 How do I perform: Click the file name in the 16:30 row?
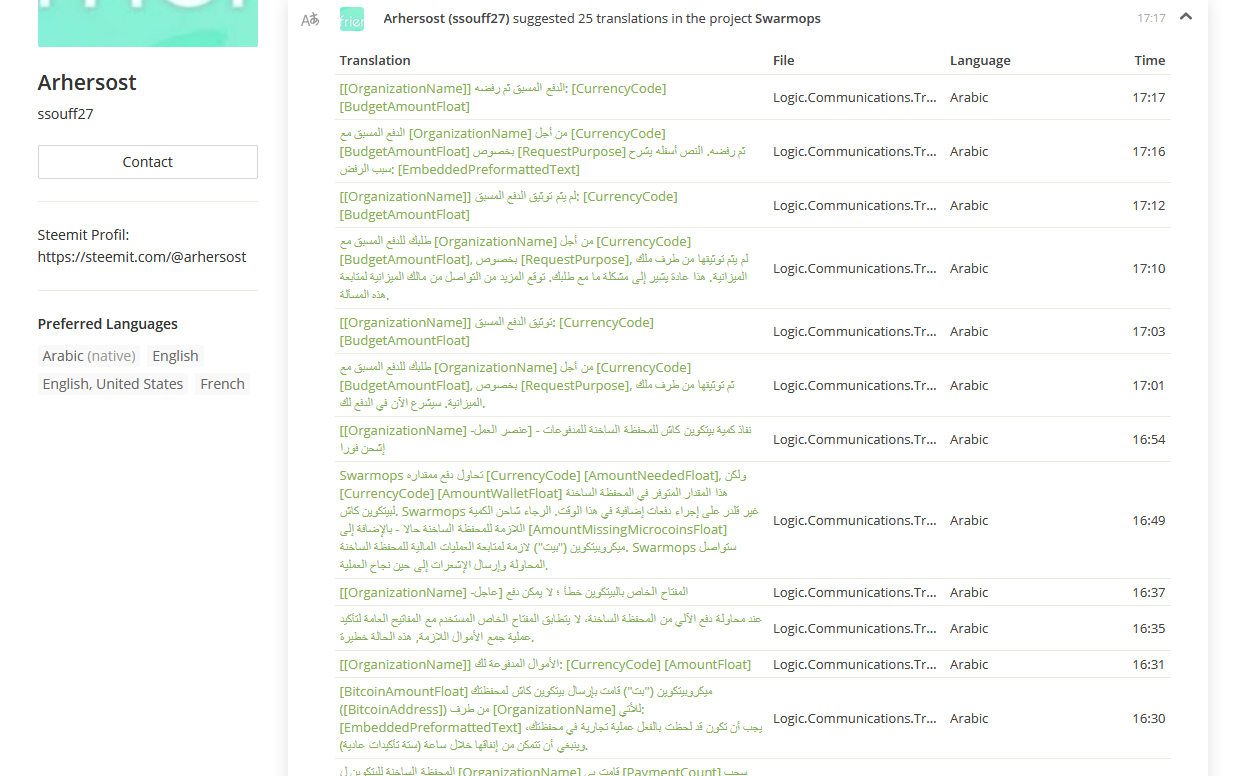tap(855, 718)
